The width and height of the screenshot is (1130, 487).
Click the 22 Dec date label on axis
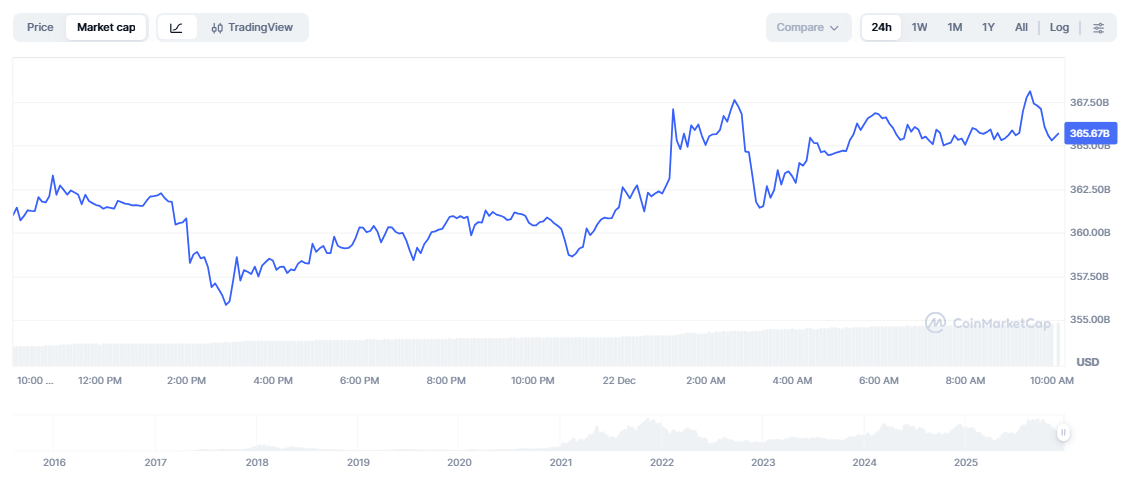pos(619,381)
